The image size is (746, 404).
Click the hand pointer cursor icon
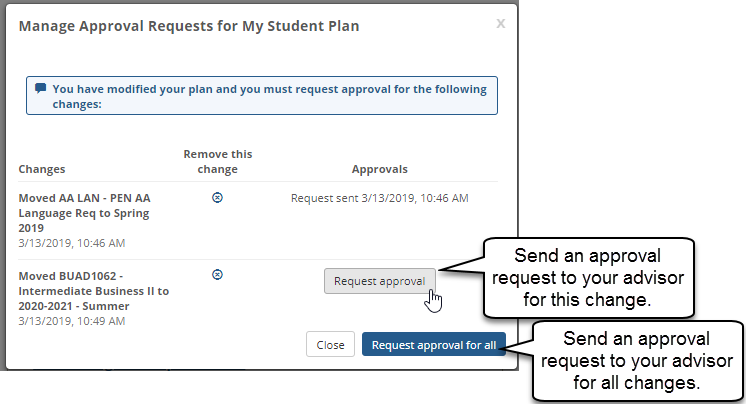point(433,299)
